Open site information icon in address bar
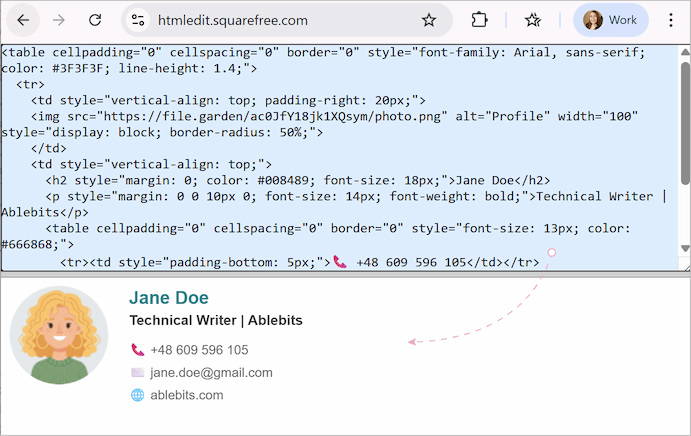Screen dimensions: 691x436 [x=138, y=20]
